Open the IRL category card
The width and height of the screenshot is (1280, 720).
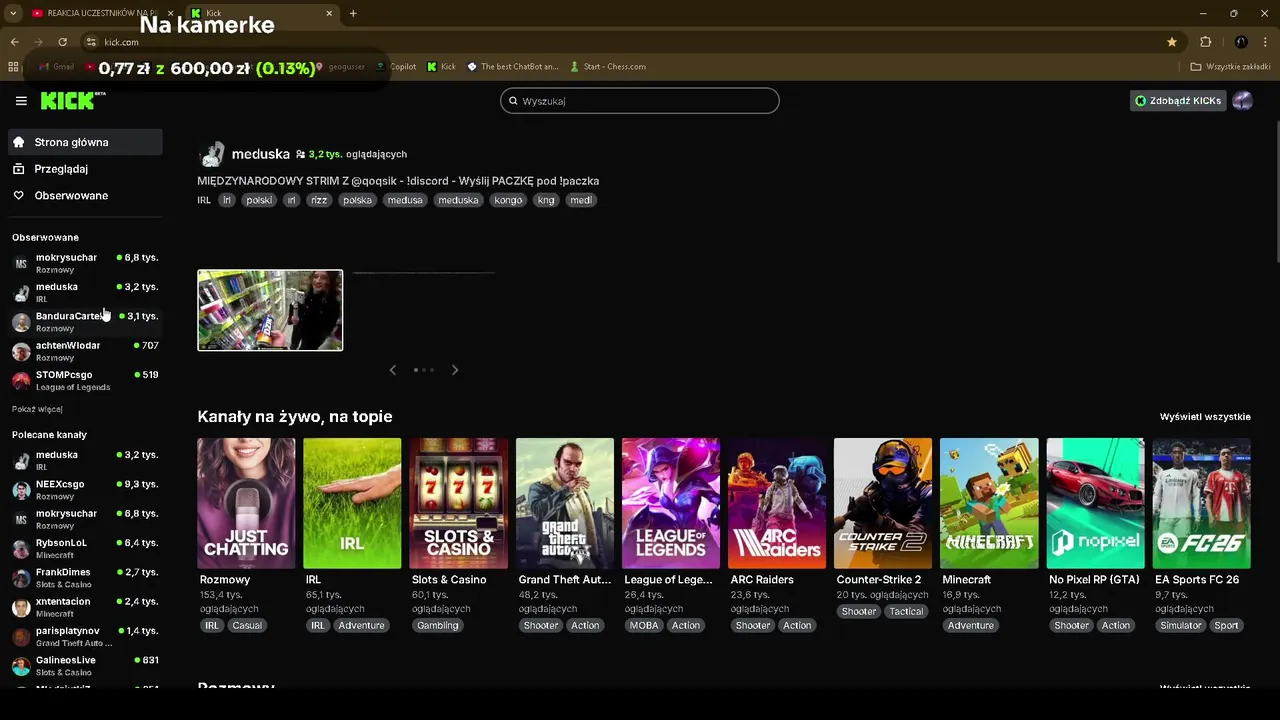352,503
